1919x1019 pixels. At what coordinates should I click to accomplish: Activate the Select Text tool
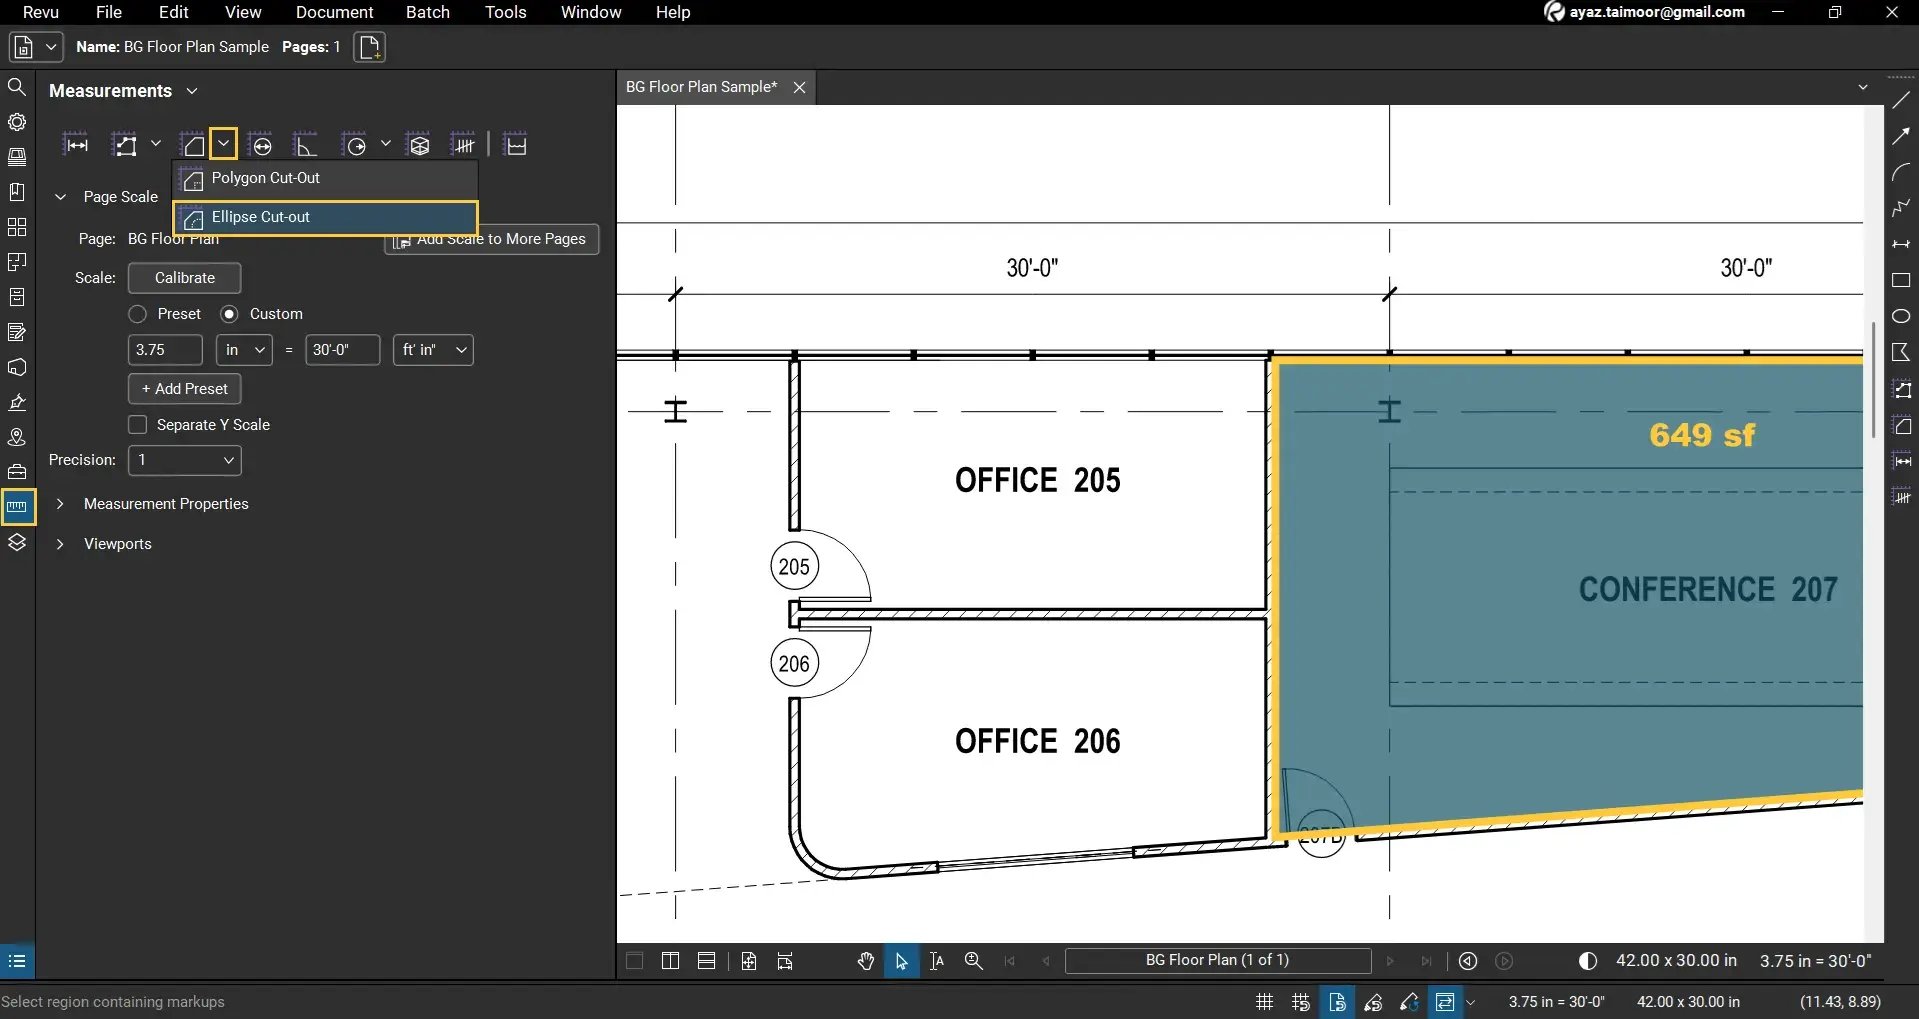pos(937,961)
